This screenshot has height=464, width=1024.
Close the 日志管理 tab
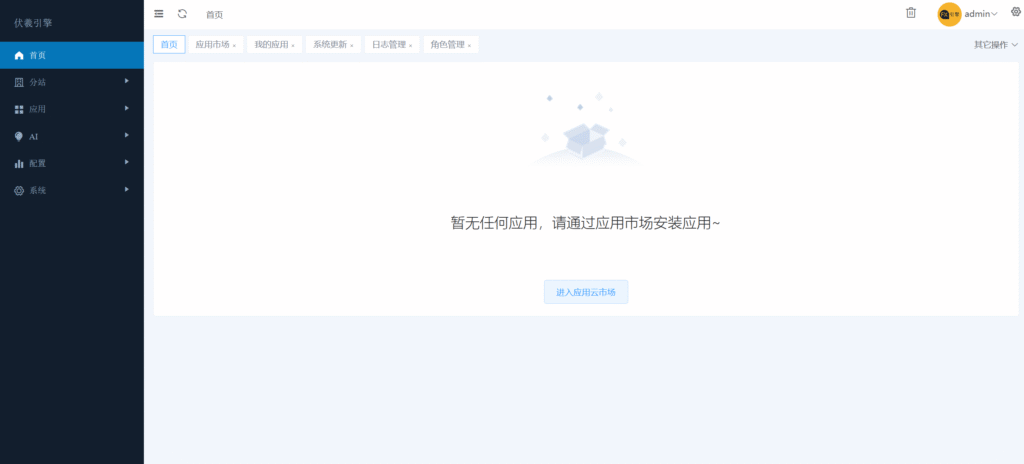(x=410, y=46)
